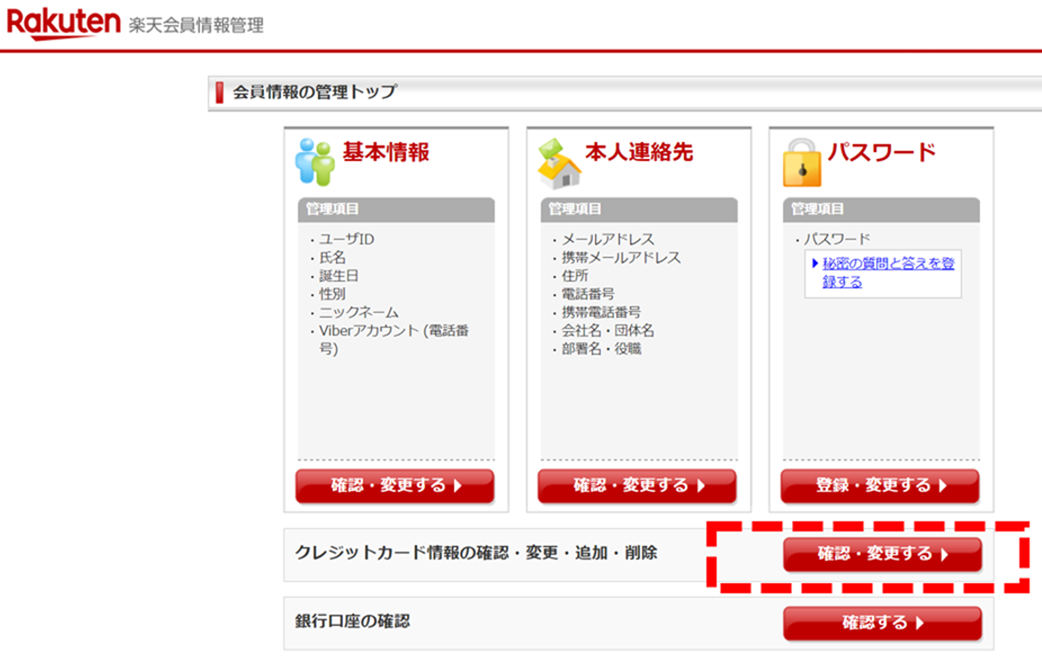Select 登録・変更する in the パスワード card
This screenshot has width=1042, height=656.
point(882,486)
